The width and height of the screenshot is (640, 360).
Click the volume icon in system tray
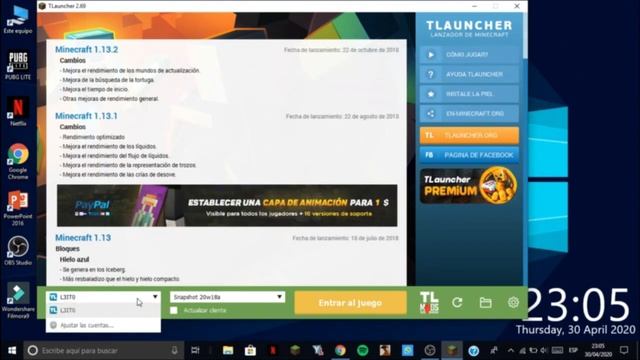(x=544, y=350)
